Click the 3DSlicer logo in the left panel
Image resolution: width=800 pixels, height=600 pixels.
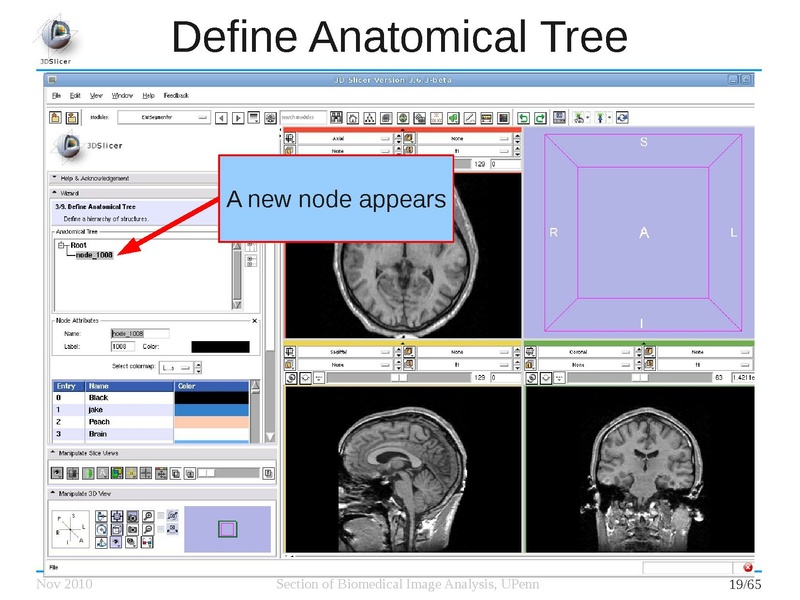point(69,147)
